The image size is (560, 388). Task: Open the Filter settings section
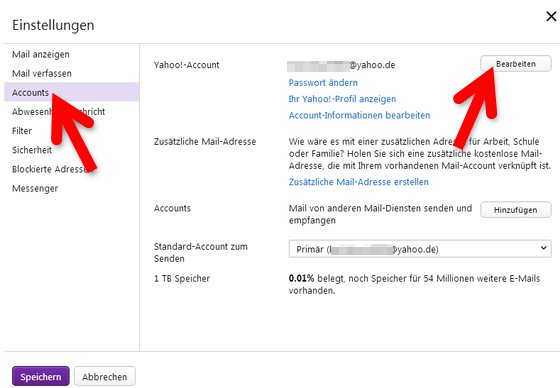(x=22, y=131)
